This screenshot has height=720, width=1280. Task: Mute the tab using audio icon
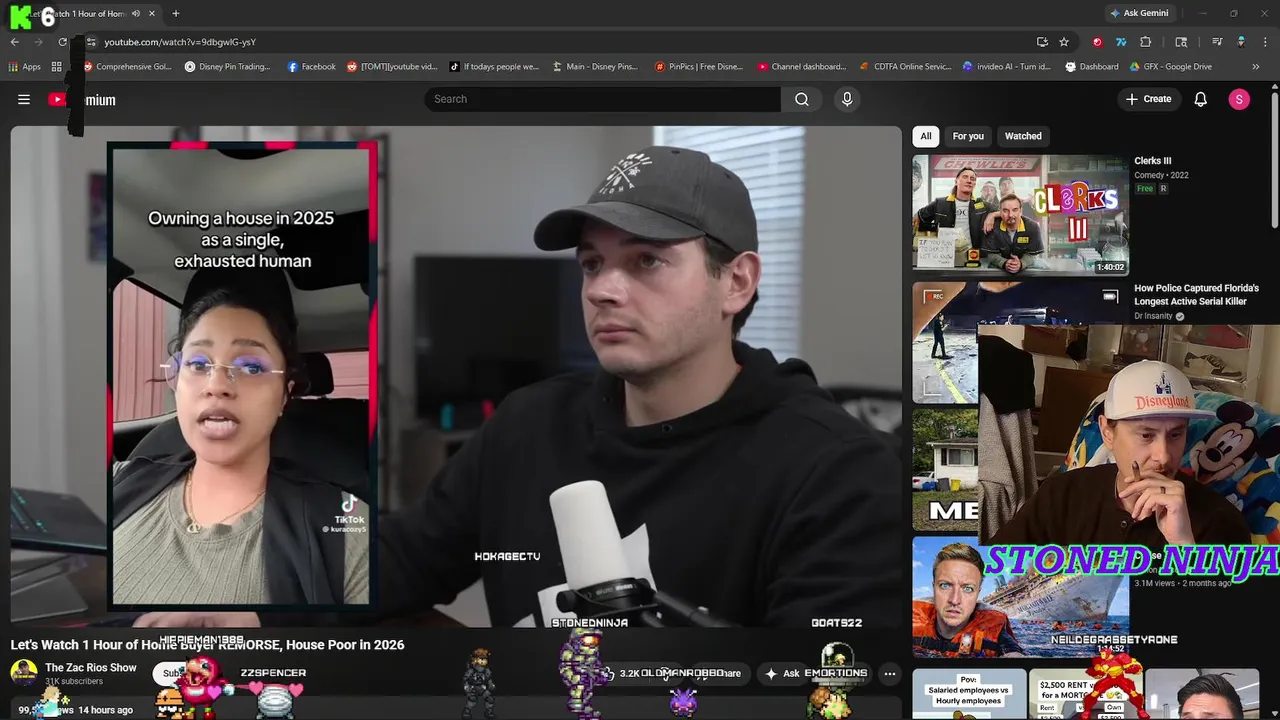(136, 13)
